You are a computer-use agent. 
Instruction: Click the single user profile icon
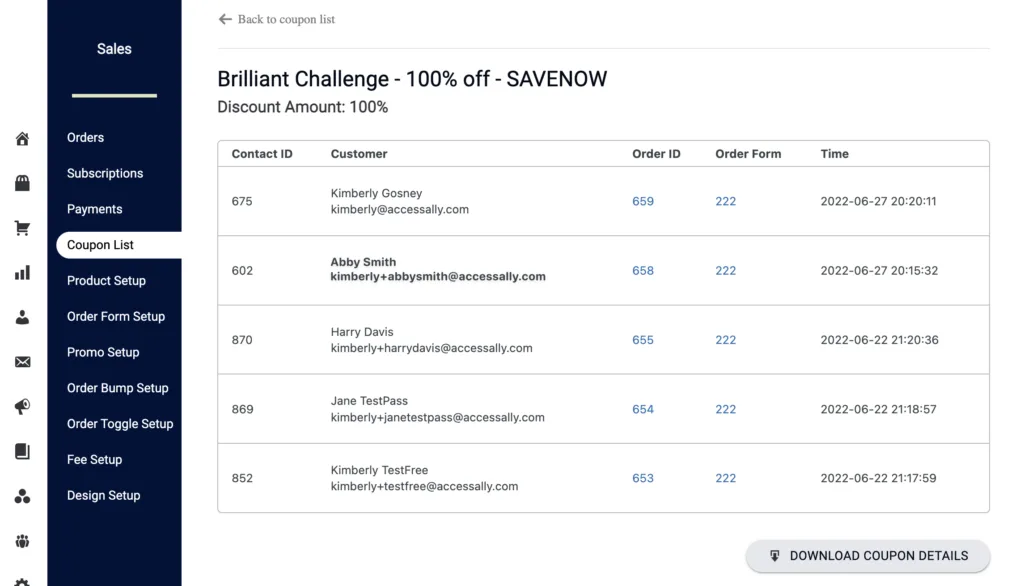22,317
